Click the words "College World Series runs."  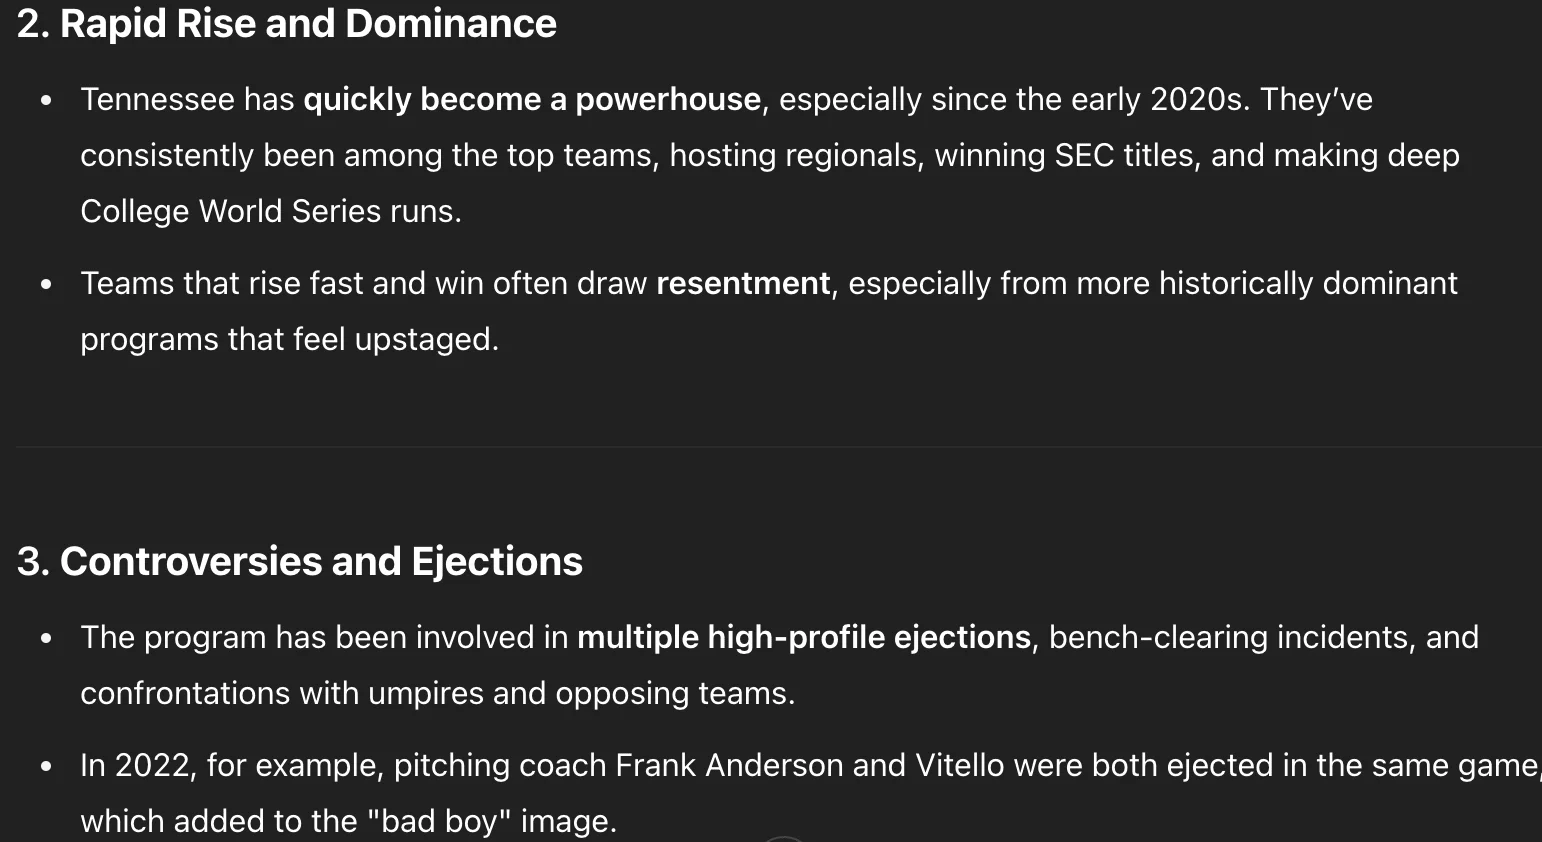(271, 211)
